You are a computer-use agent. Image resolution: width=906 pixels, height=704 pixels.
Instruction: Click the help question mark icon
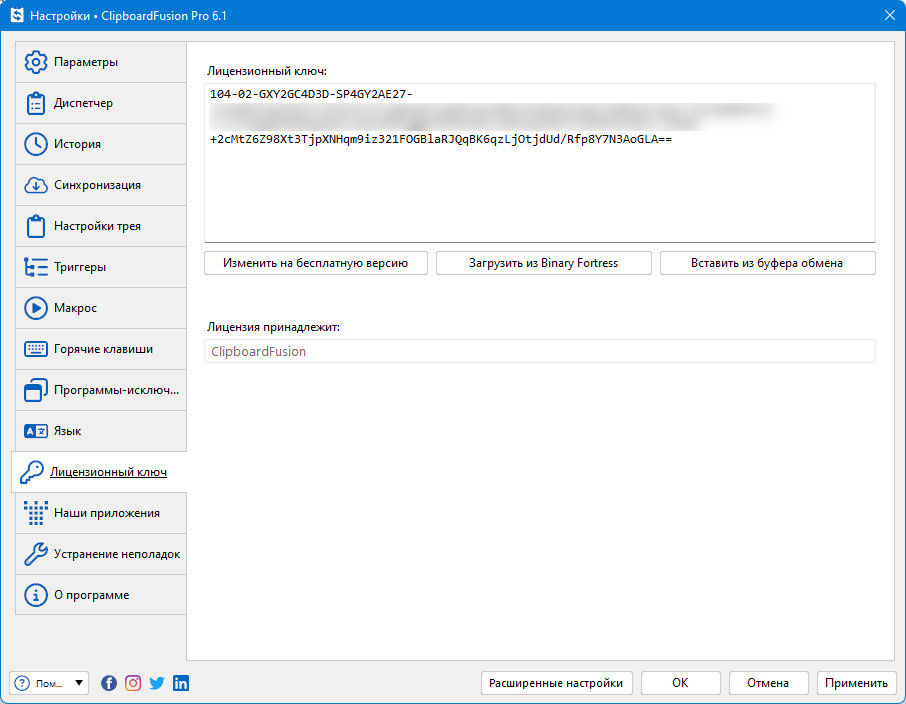(x=22, y=683)
